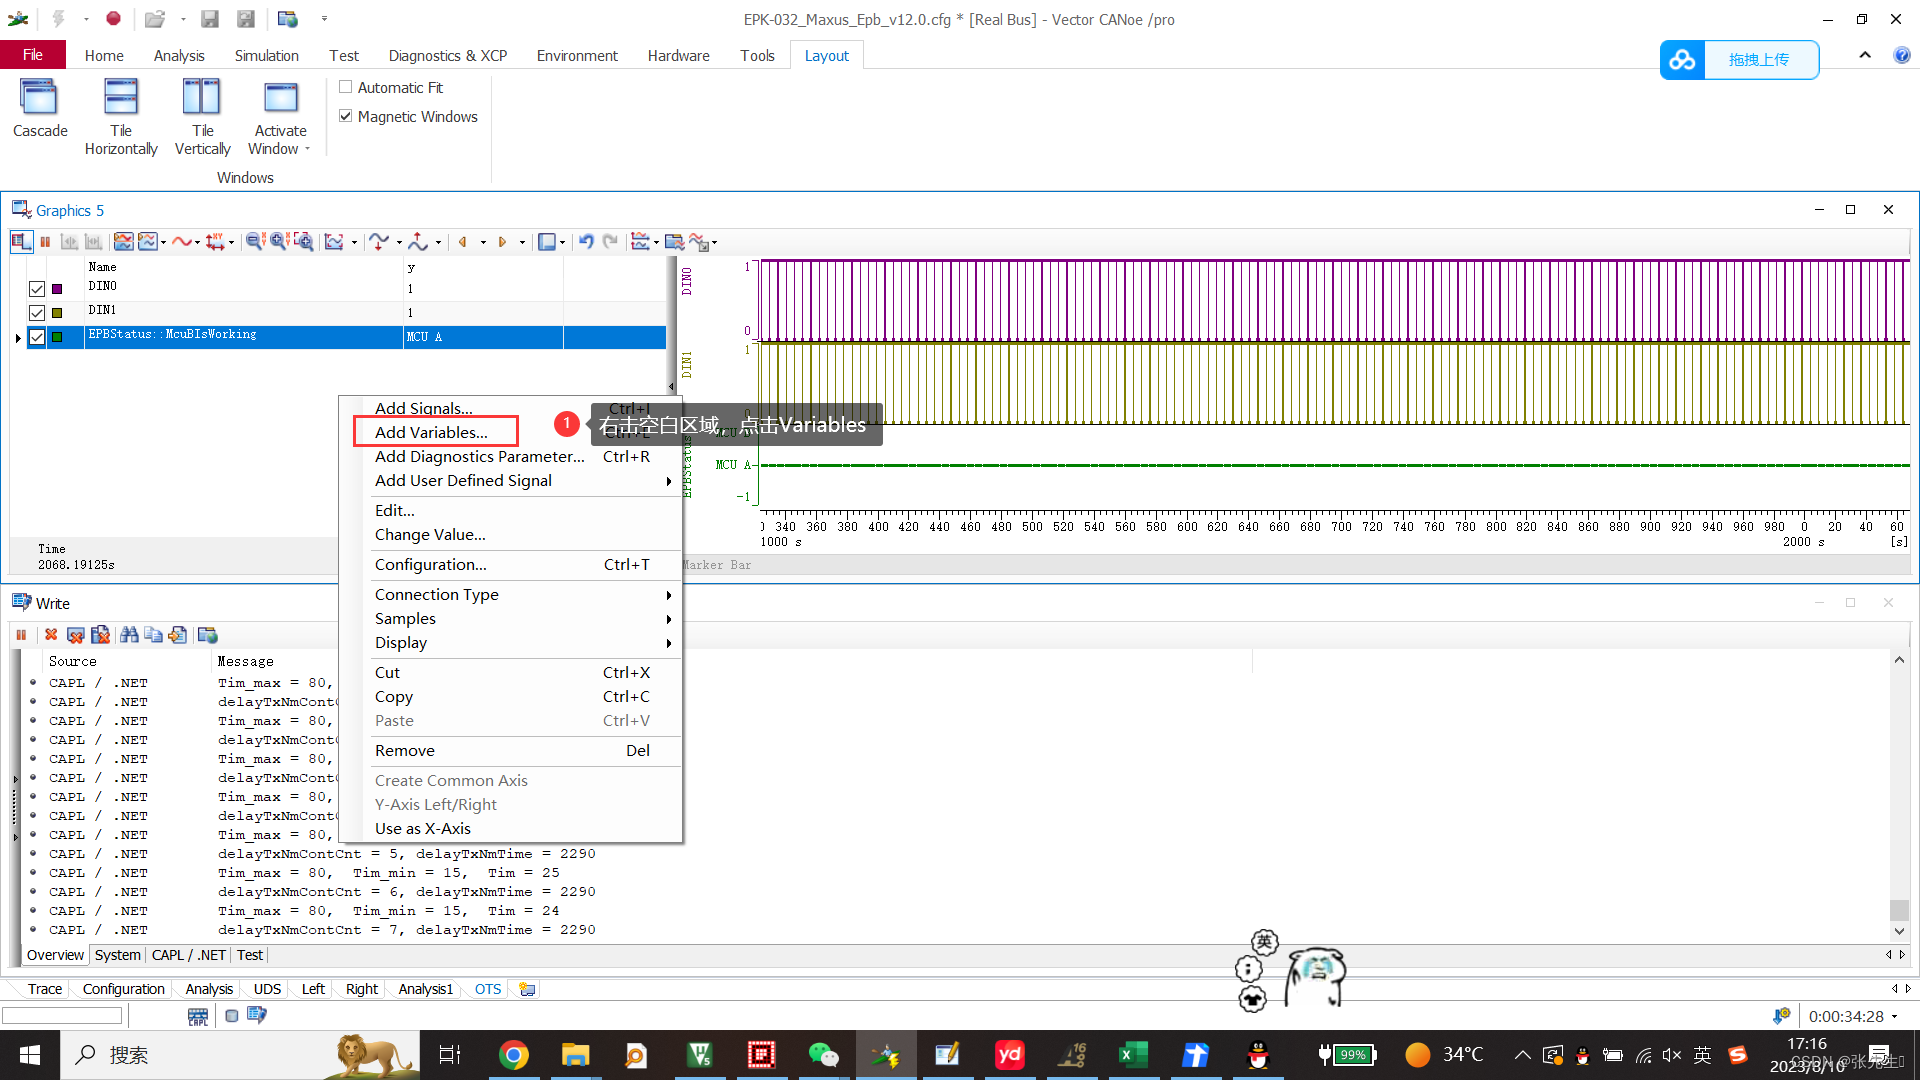Click binoculars find icon in Write window
Screen dimensions: 1920x1080
click(x=129, y=635)
